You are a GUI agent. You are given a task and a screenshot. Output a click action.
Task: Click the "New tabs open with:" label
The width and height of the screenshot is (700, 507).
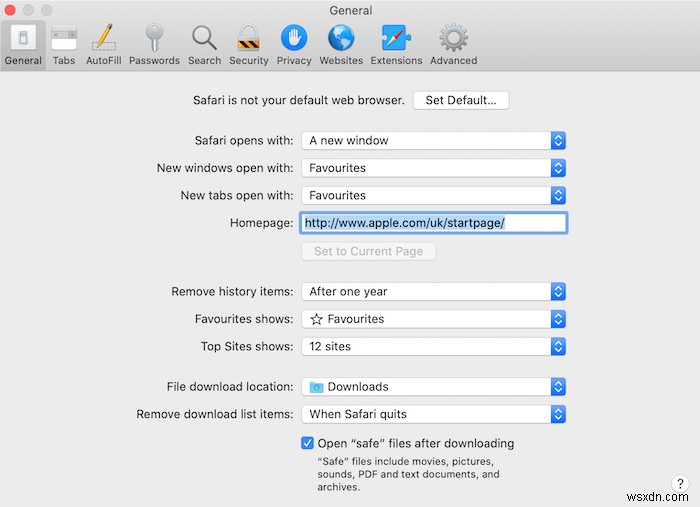(237, 195)
